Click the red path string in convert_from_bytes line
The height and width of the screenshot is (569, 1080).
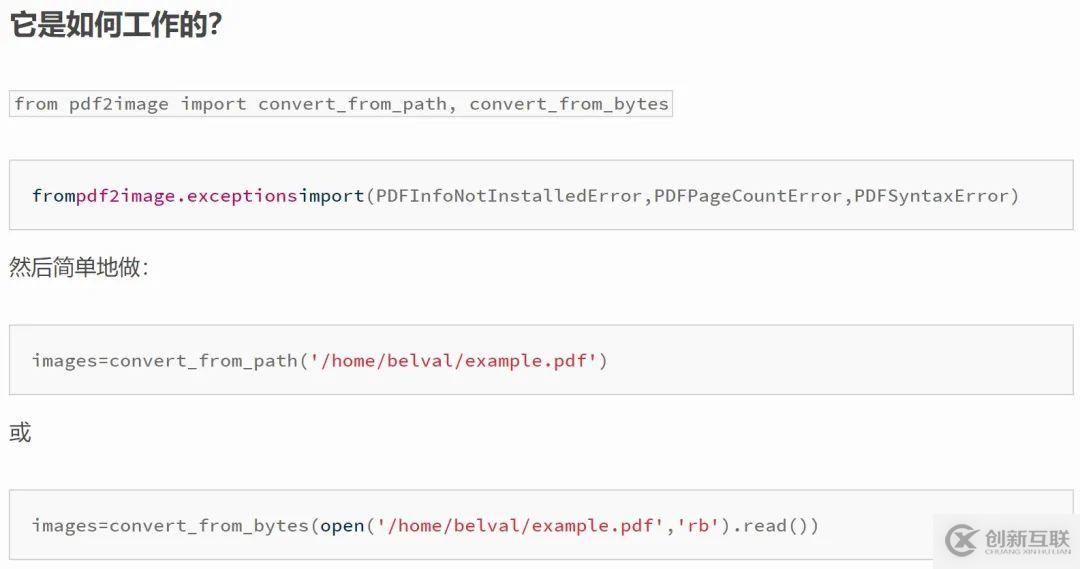click(520, 526)
